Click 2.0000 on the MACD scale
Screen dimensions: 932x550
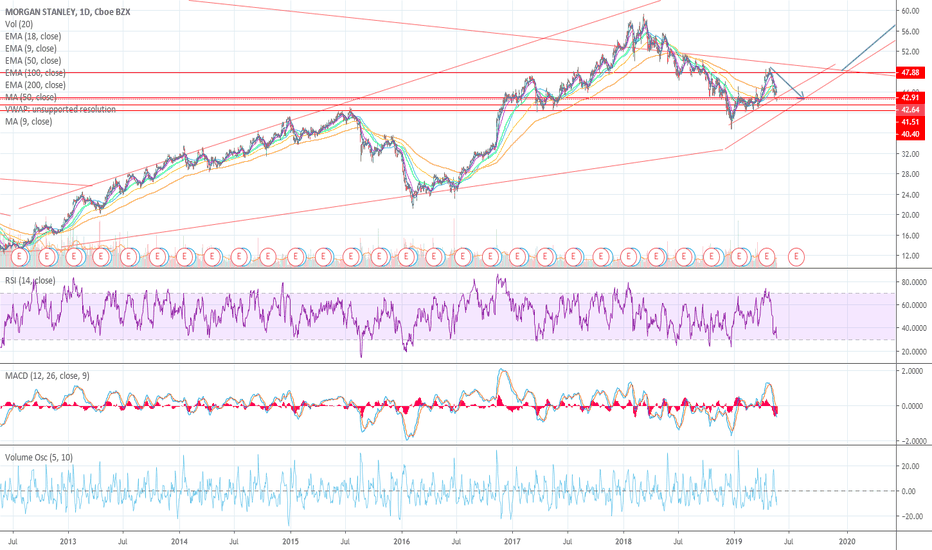[x=912, y=370]
